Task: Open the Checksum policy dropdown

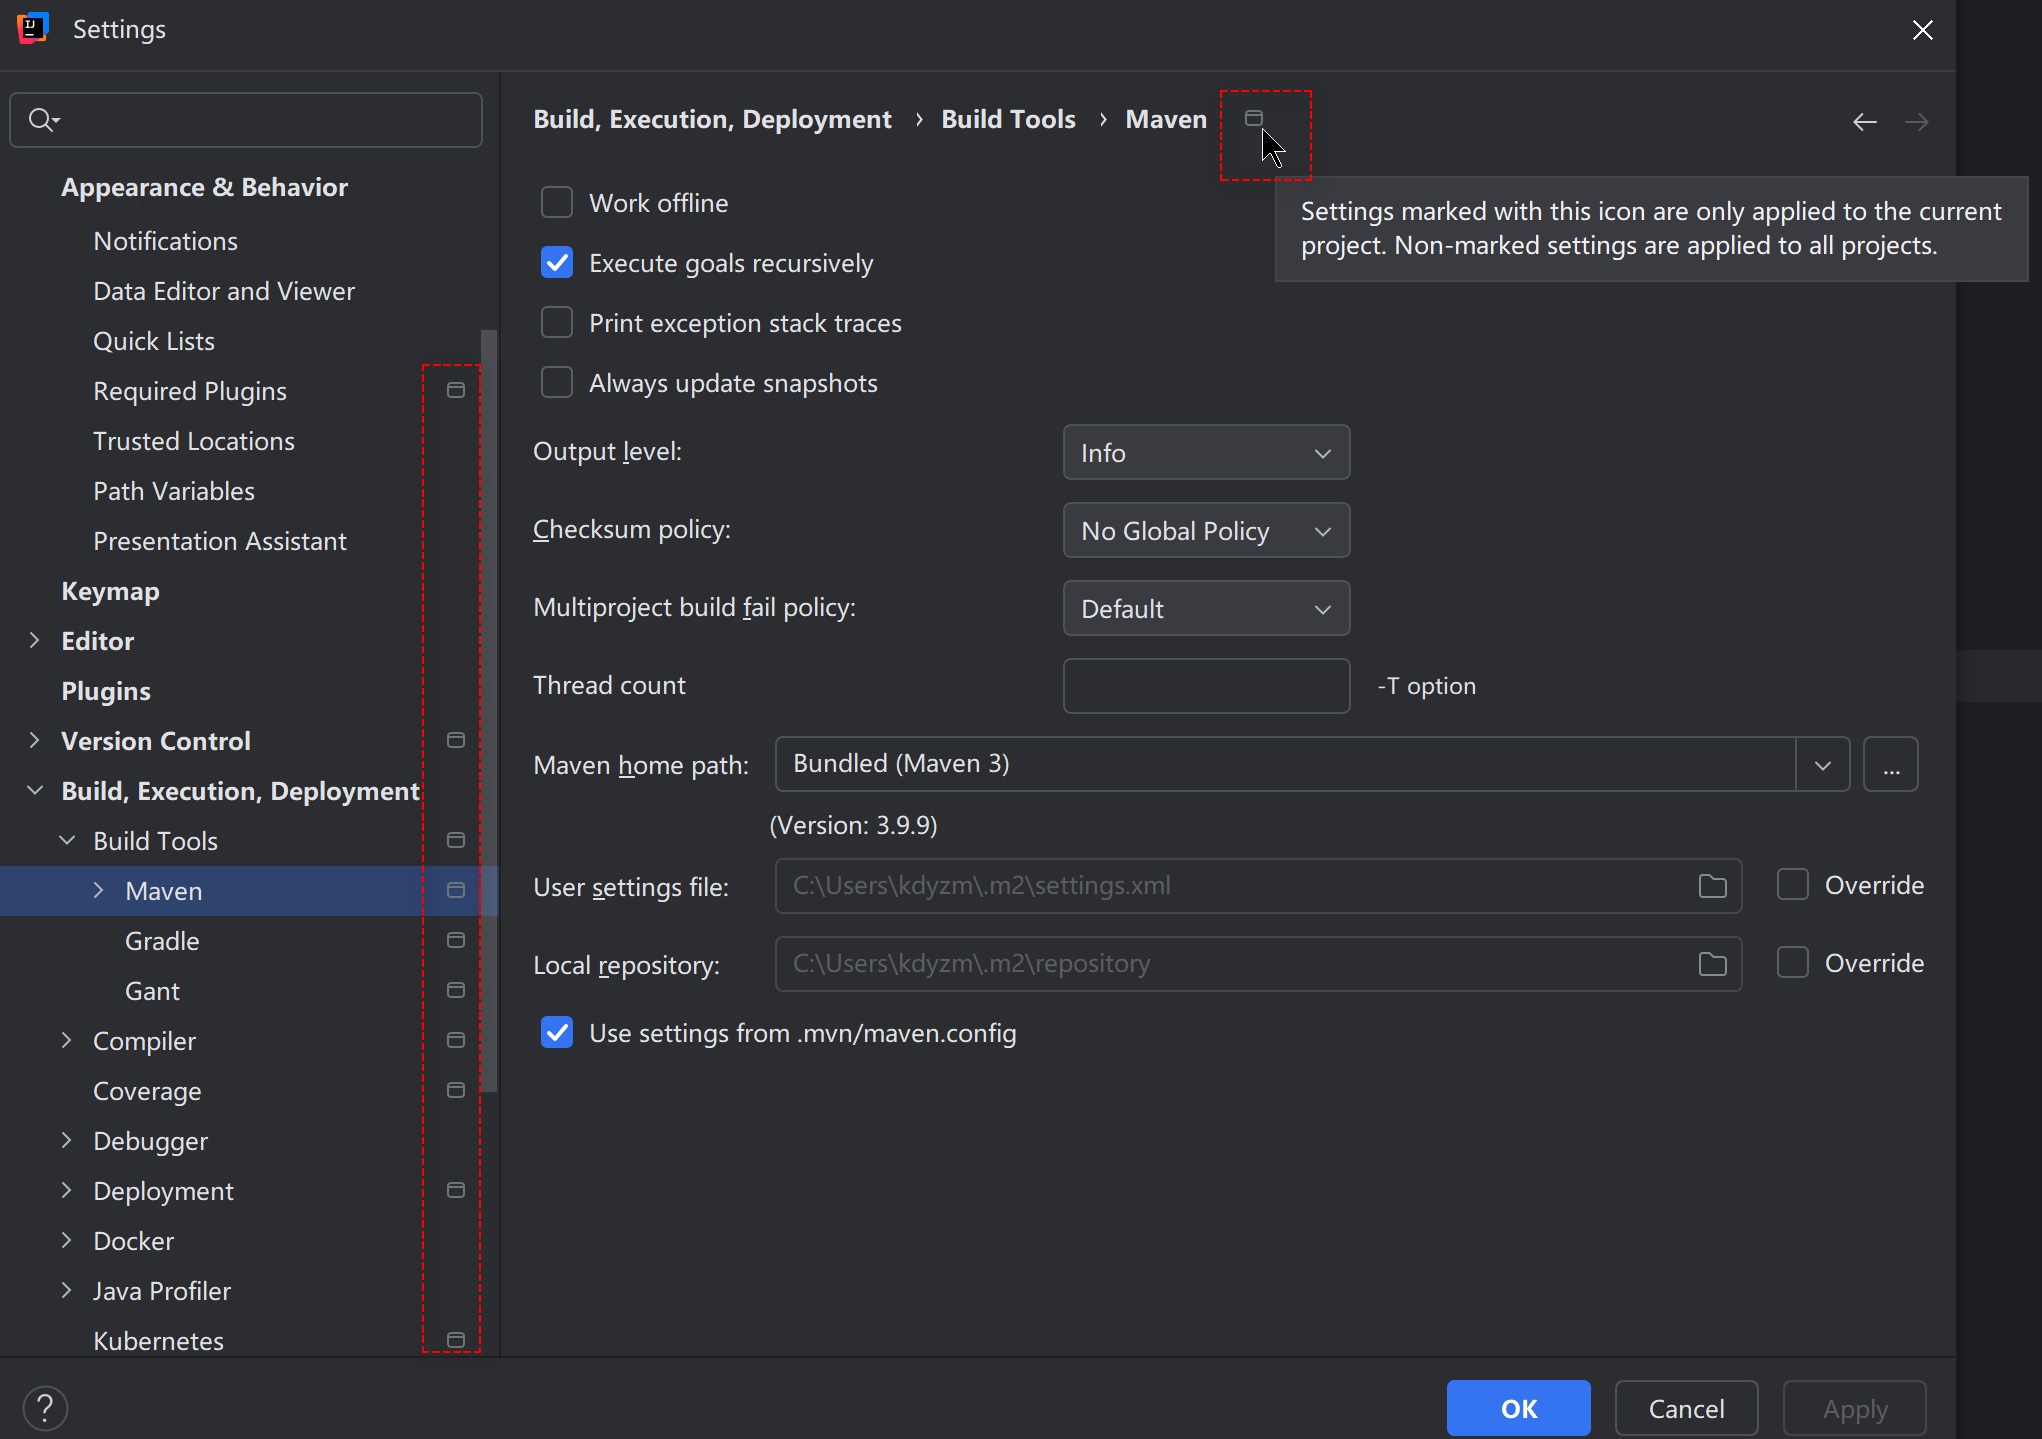Action: coord(1206,531)
